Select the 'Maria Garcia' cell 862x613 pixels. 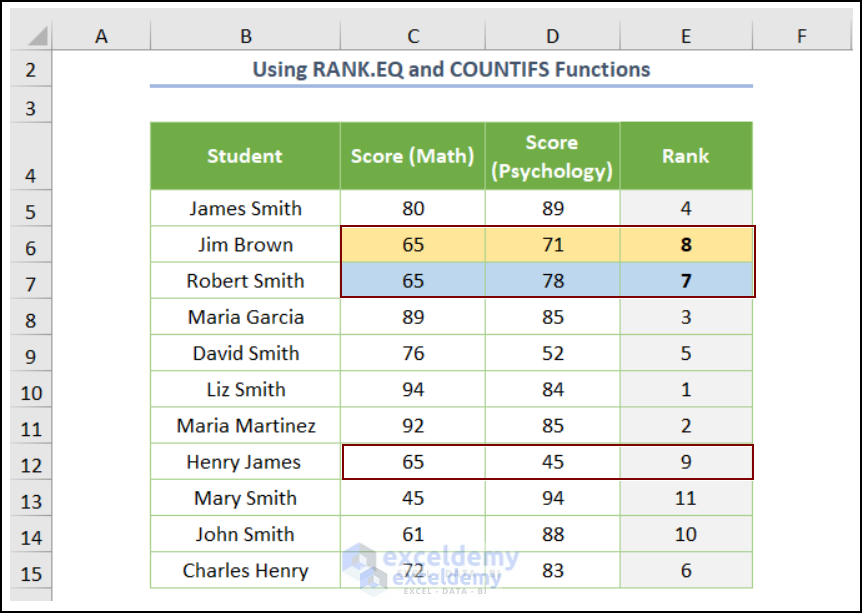pyautogui.click(x=245, y=317)
